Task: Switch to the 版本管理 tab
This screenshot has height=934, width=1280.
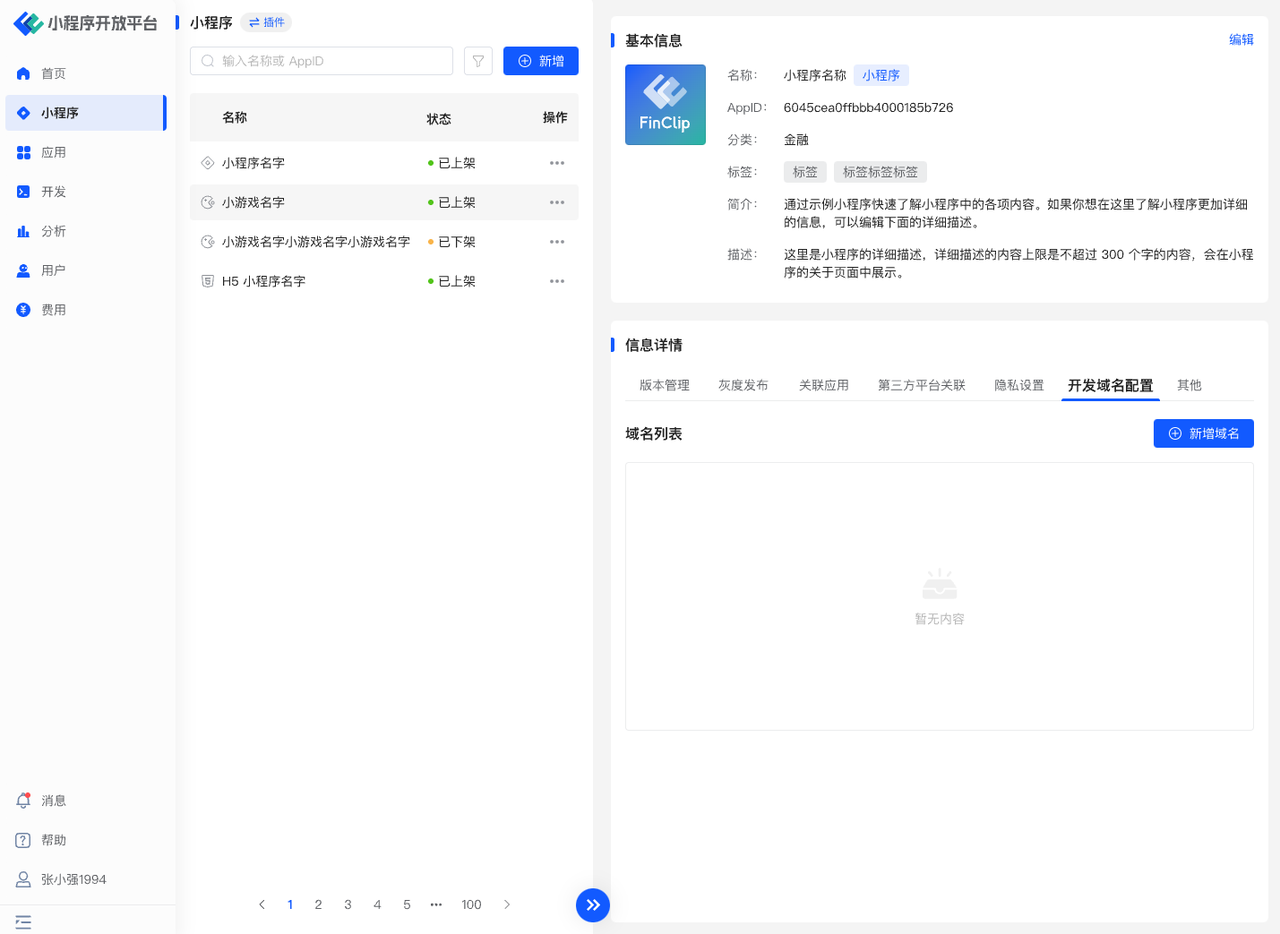Action: click(x=664, y=385)
